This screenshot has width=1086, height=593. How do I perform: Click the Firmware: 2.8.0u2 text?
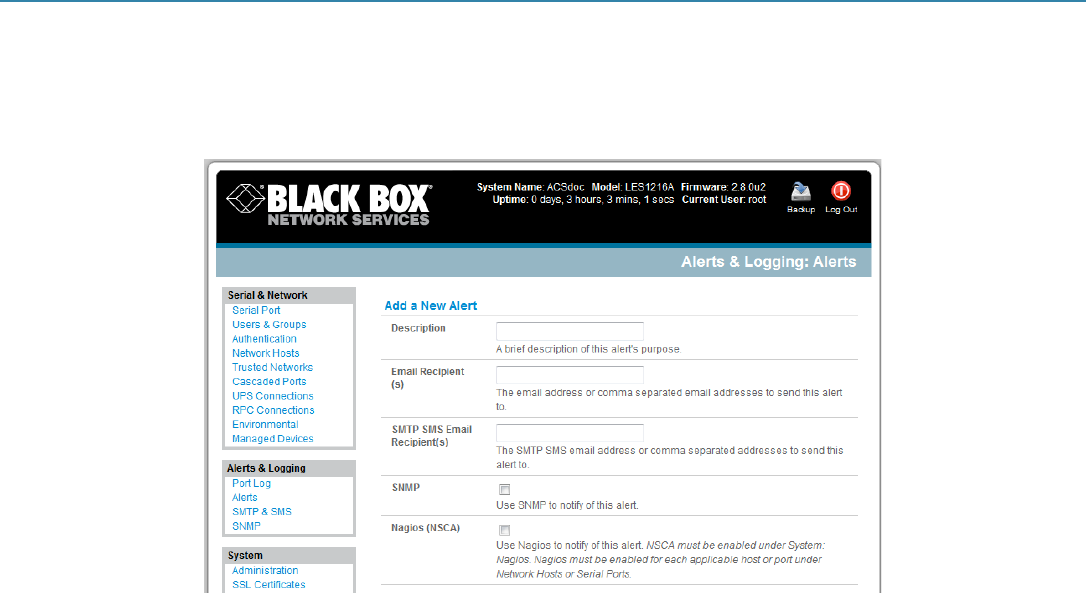[723, 187]
